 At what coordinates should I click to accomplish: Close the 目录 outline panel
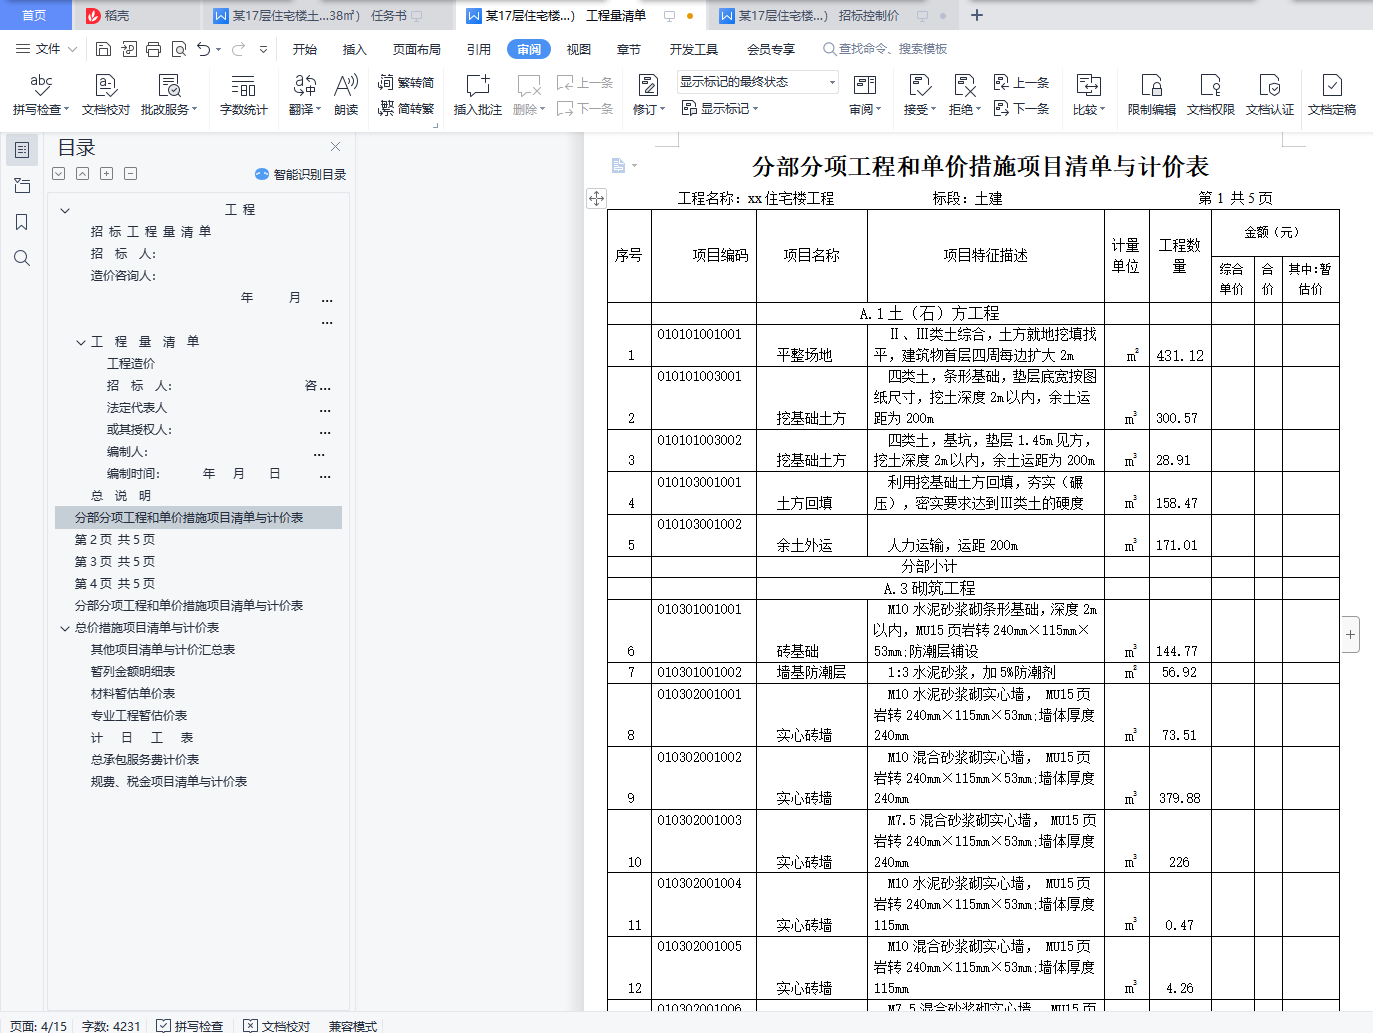336,147
